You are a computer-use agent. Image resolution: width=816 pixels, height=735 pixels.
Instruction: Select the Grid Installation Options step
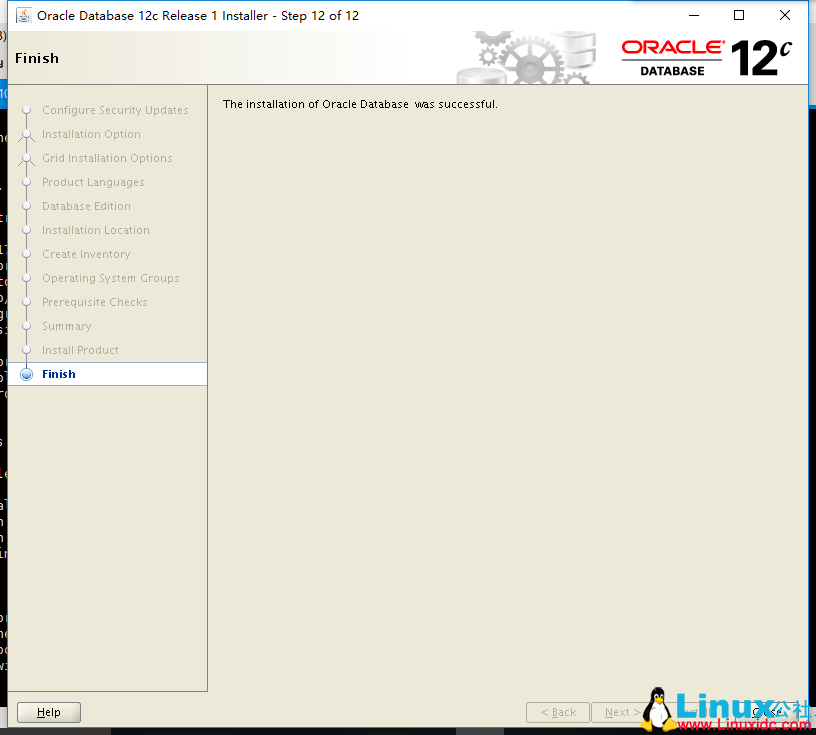[107, 158]
